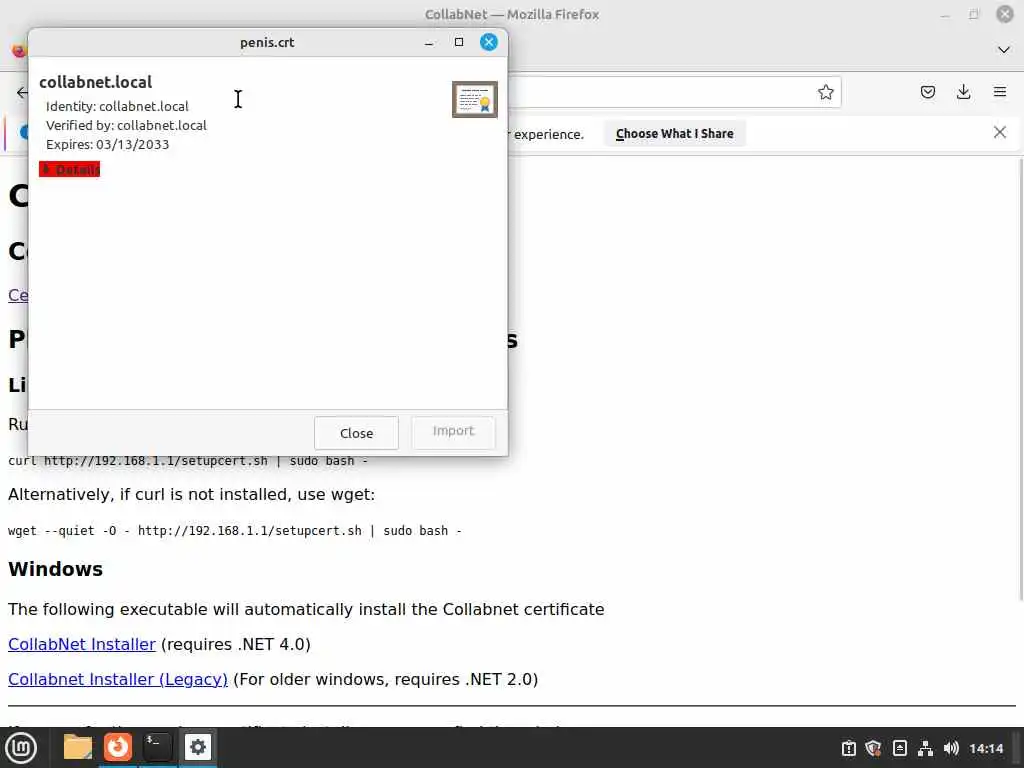This screenshot has width=1024, height=768.
Task: Open network connections tray icon
Action: pyautogui.click(x=925, y=748)
